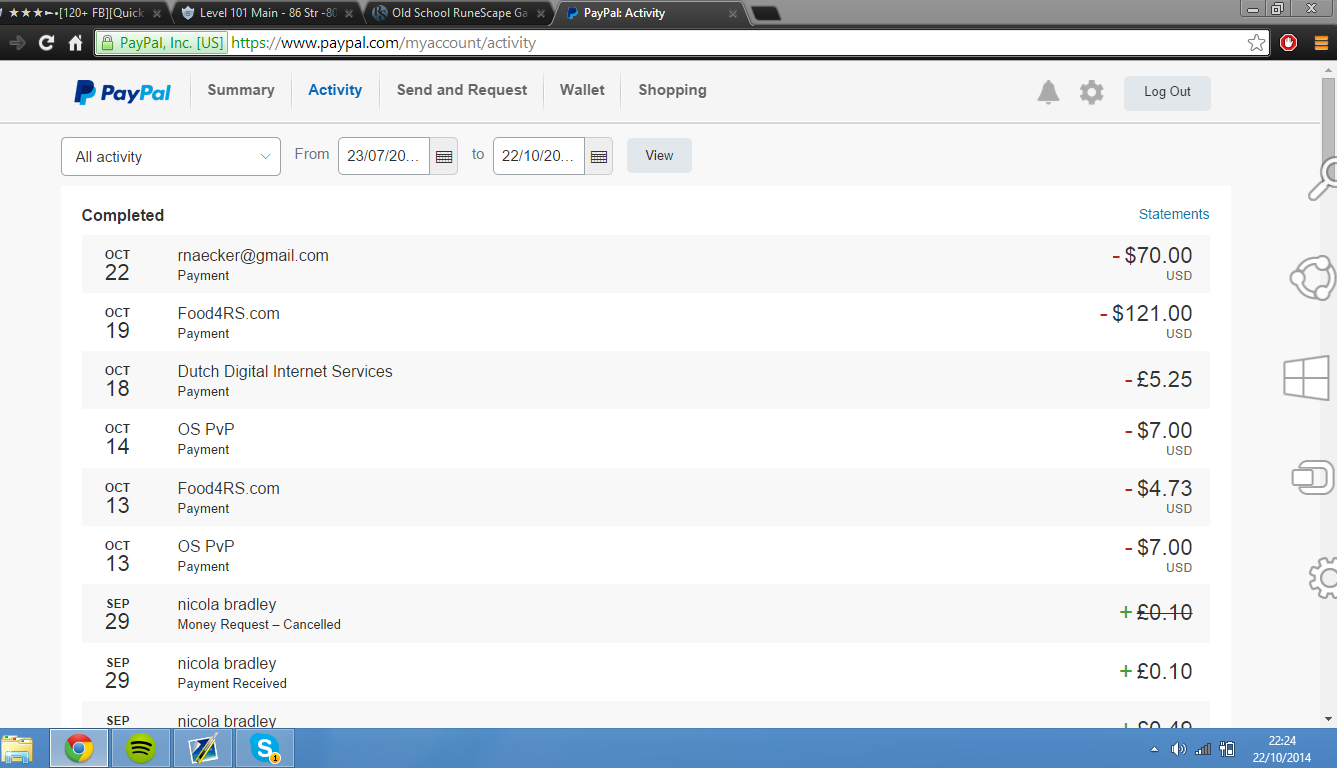This screenshot has height=768, width=1337.
Task: Switch to the Summary tab
Action: tap(241, 90)
